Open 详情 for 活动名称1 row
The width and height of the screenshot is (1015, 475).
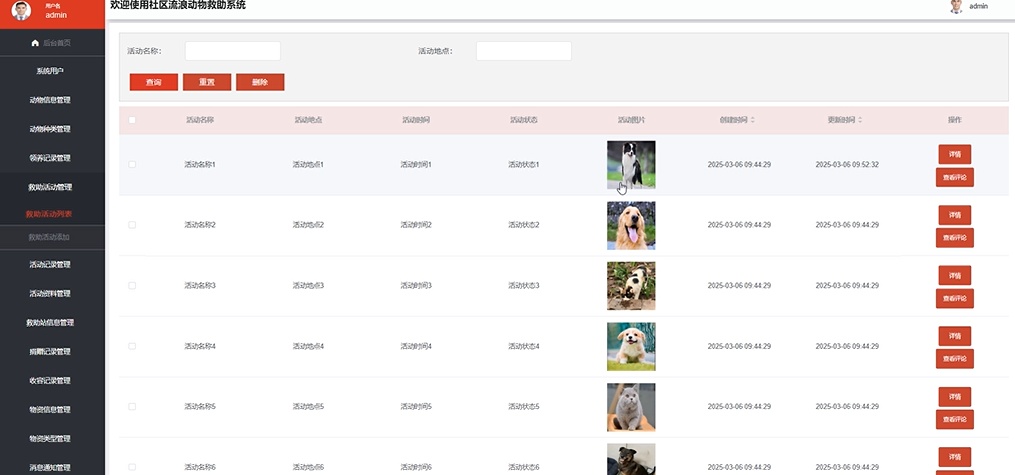click(954, 154)
